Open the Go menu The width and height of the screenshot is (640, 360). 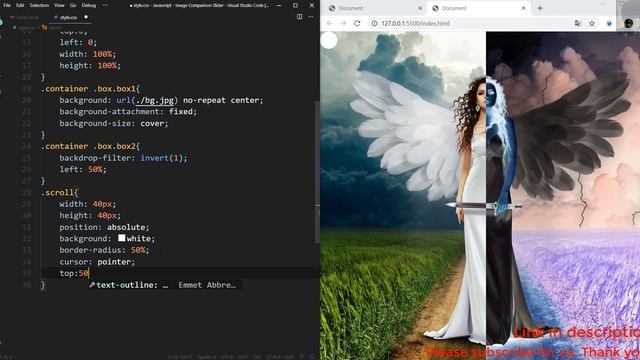(x=73, y=5)
